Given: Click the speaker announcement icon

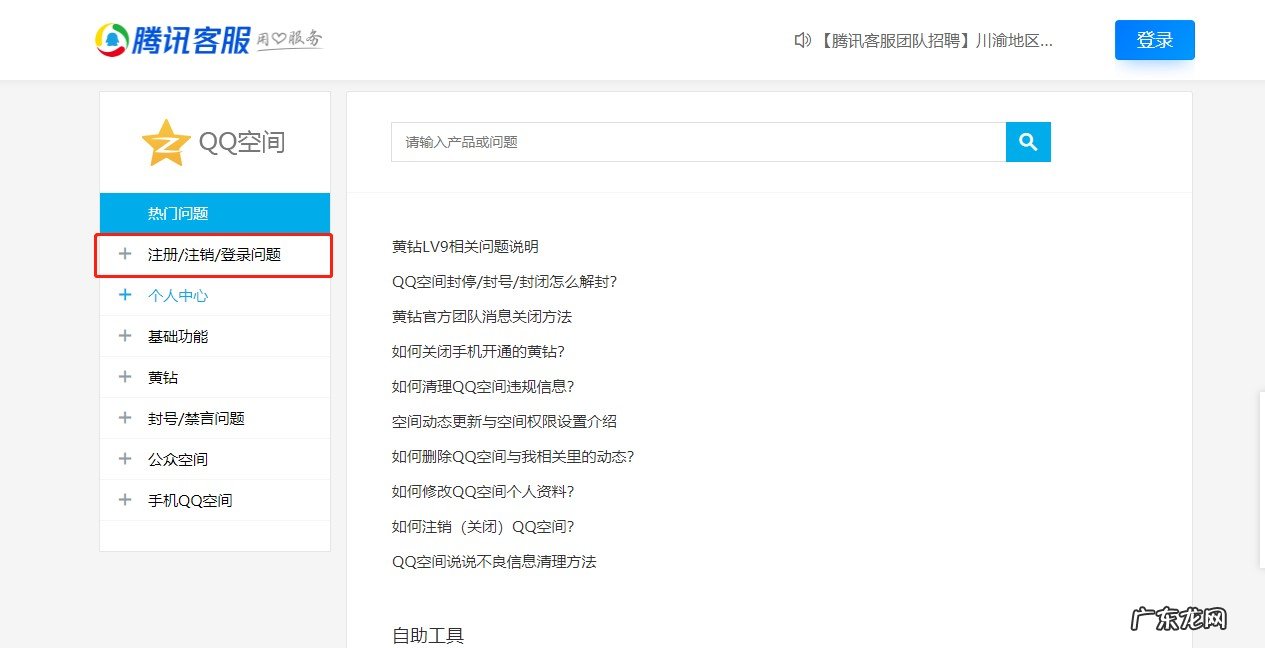Looking at the screenshot, I should (802, 40).
